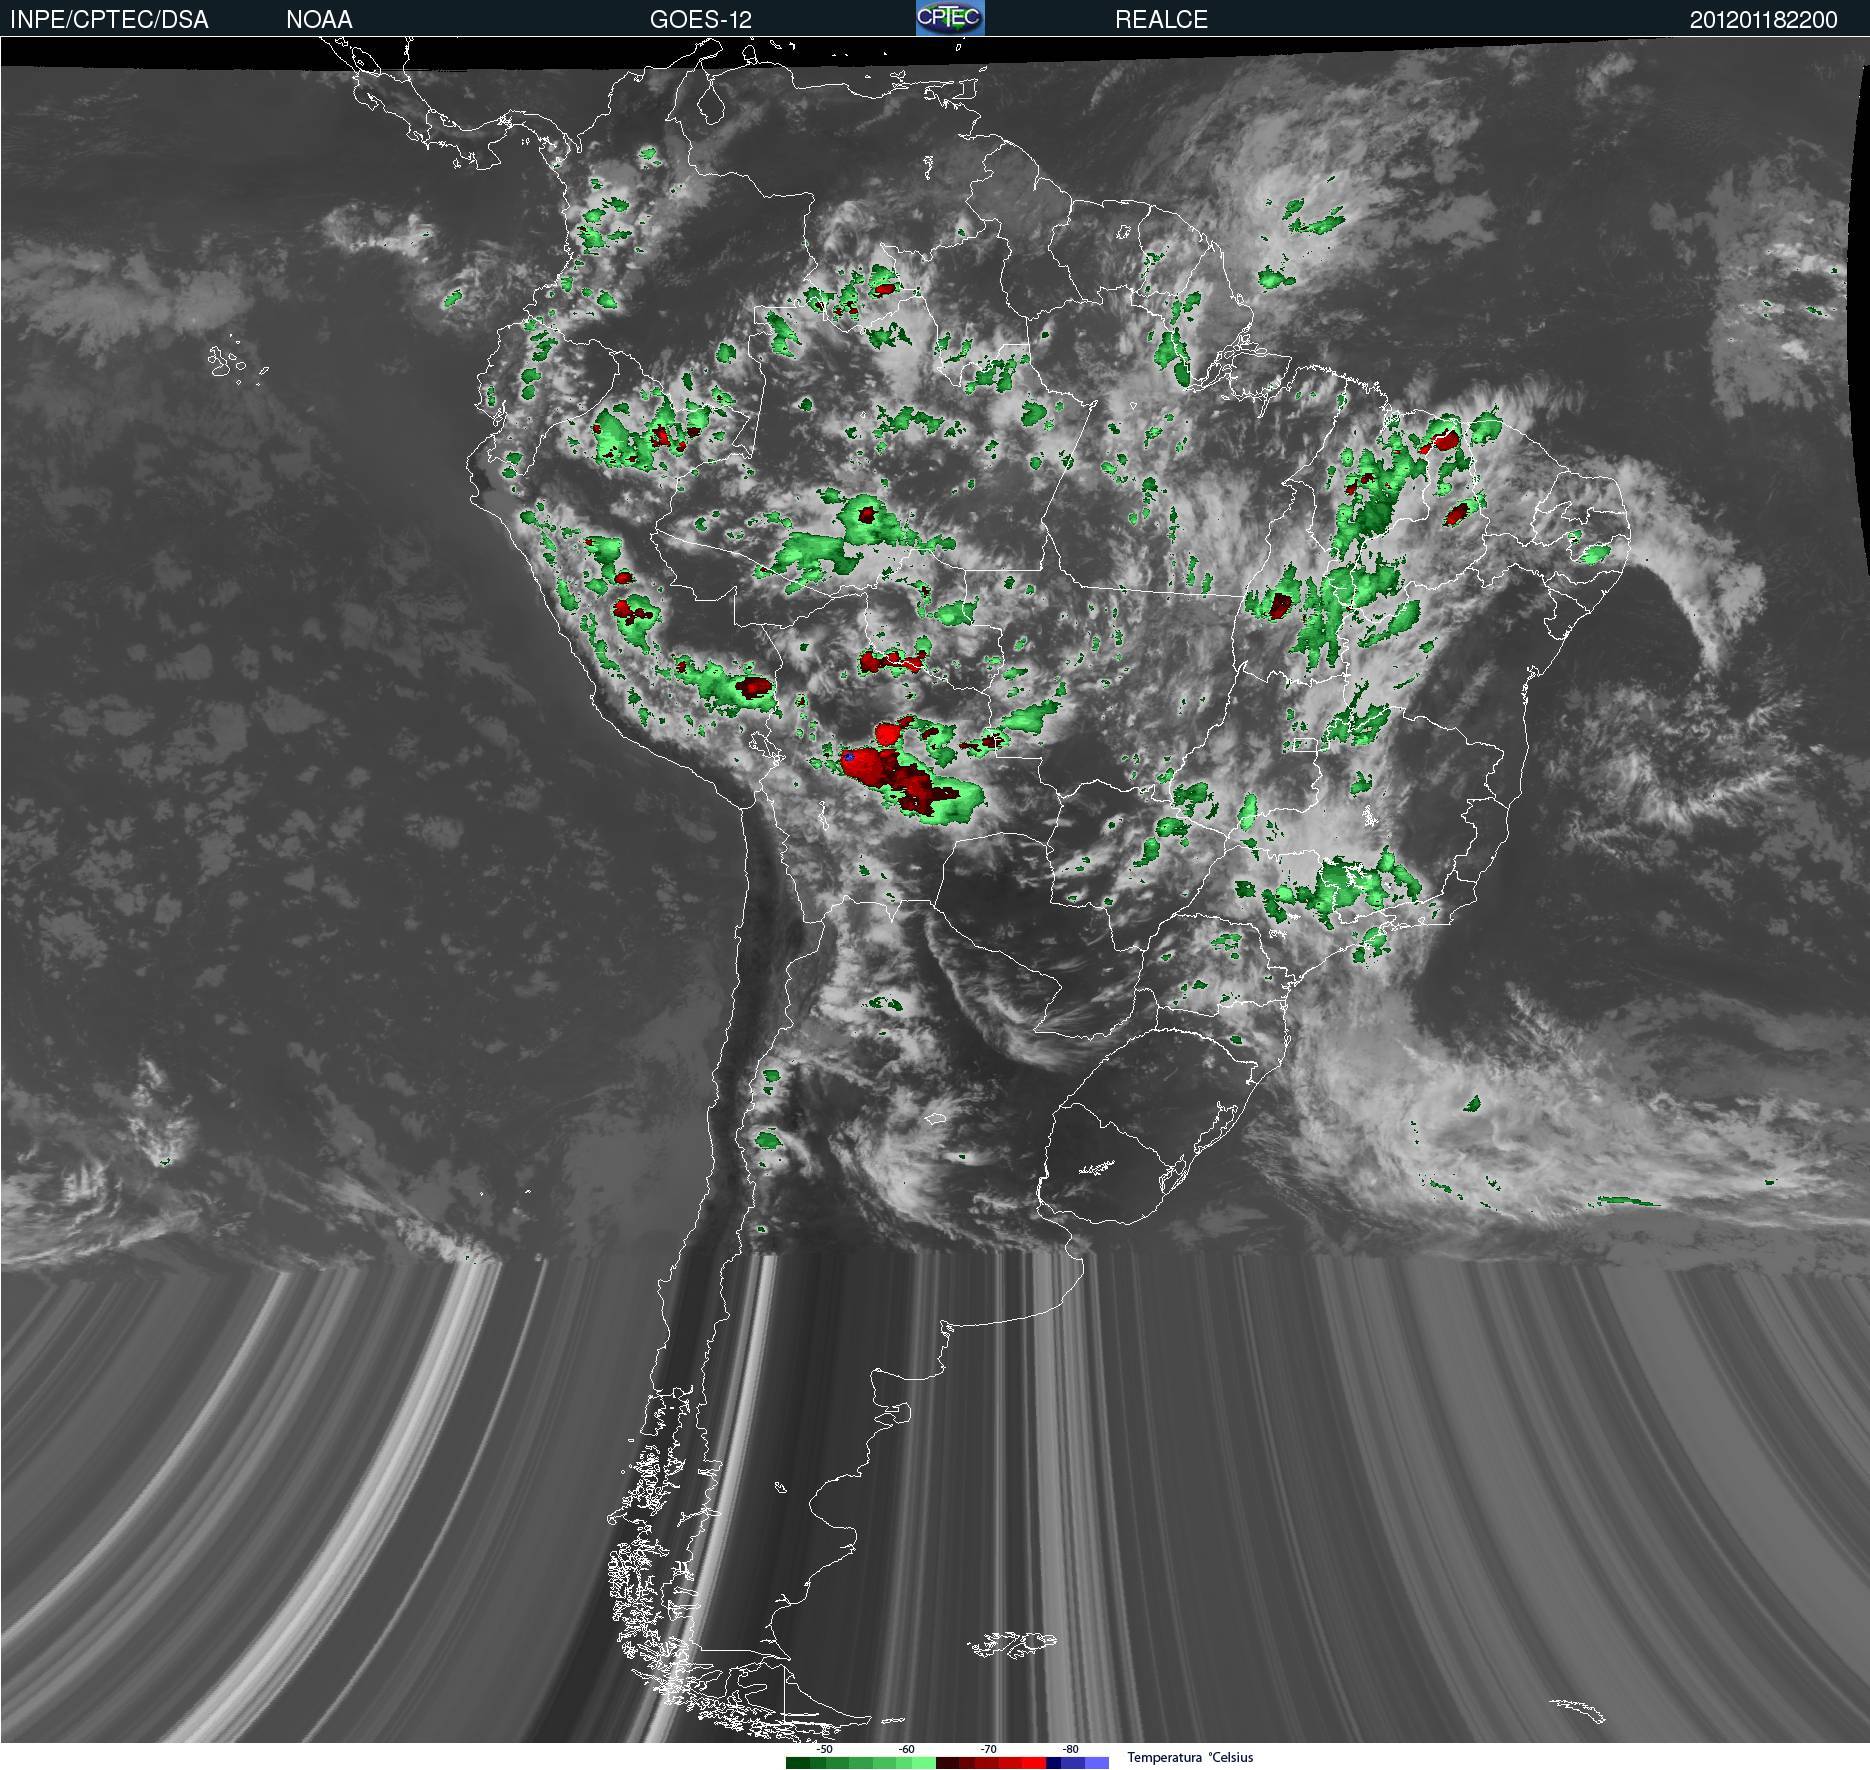Click the INPE/CPTEC/DSA header text
The height and width of the screenshot is (1770, 1870).
tap(109, 20)
